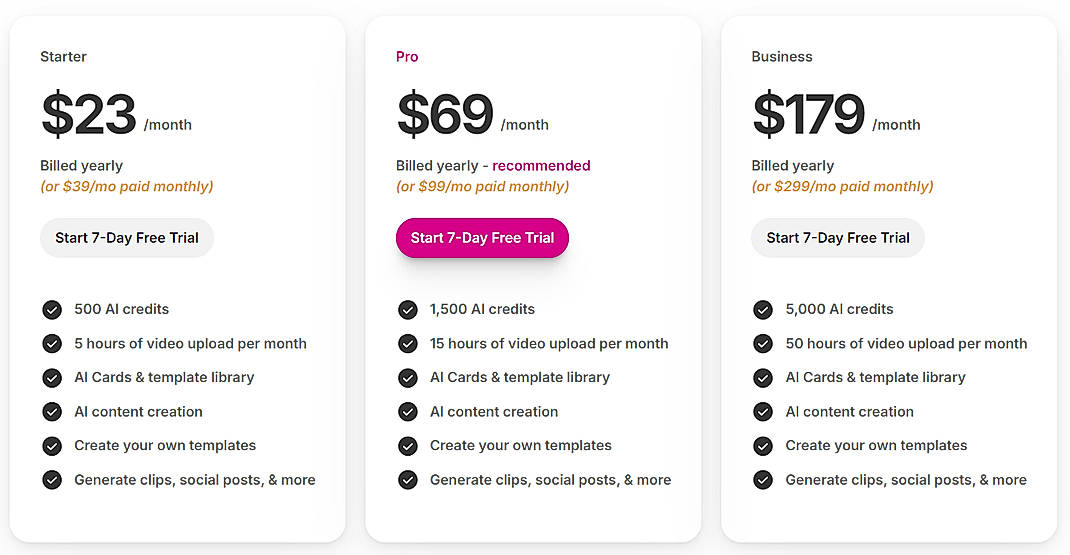Select the Business plan heading

[782, 57]
